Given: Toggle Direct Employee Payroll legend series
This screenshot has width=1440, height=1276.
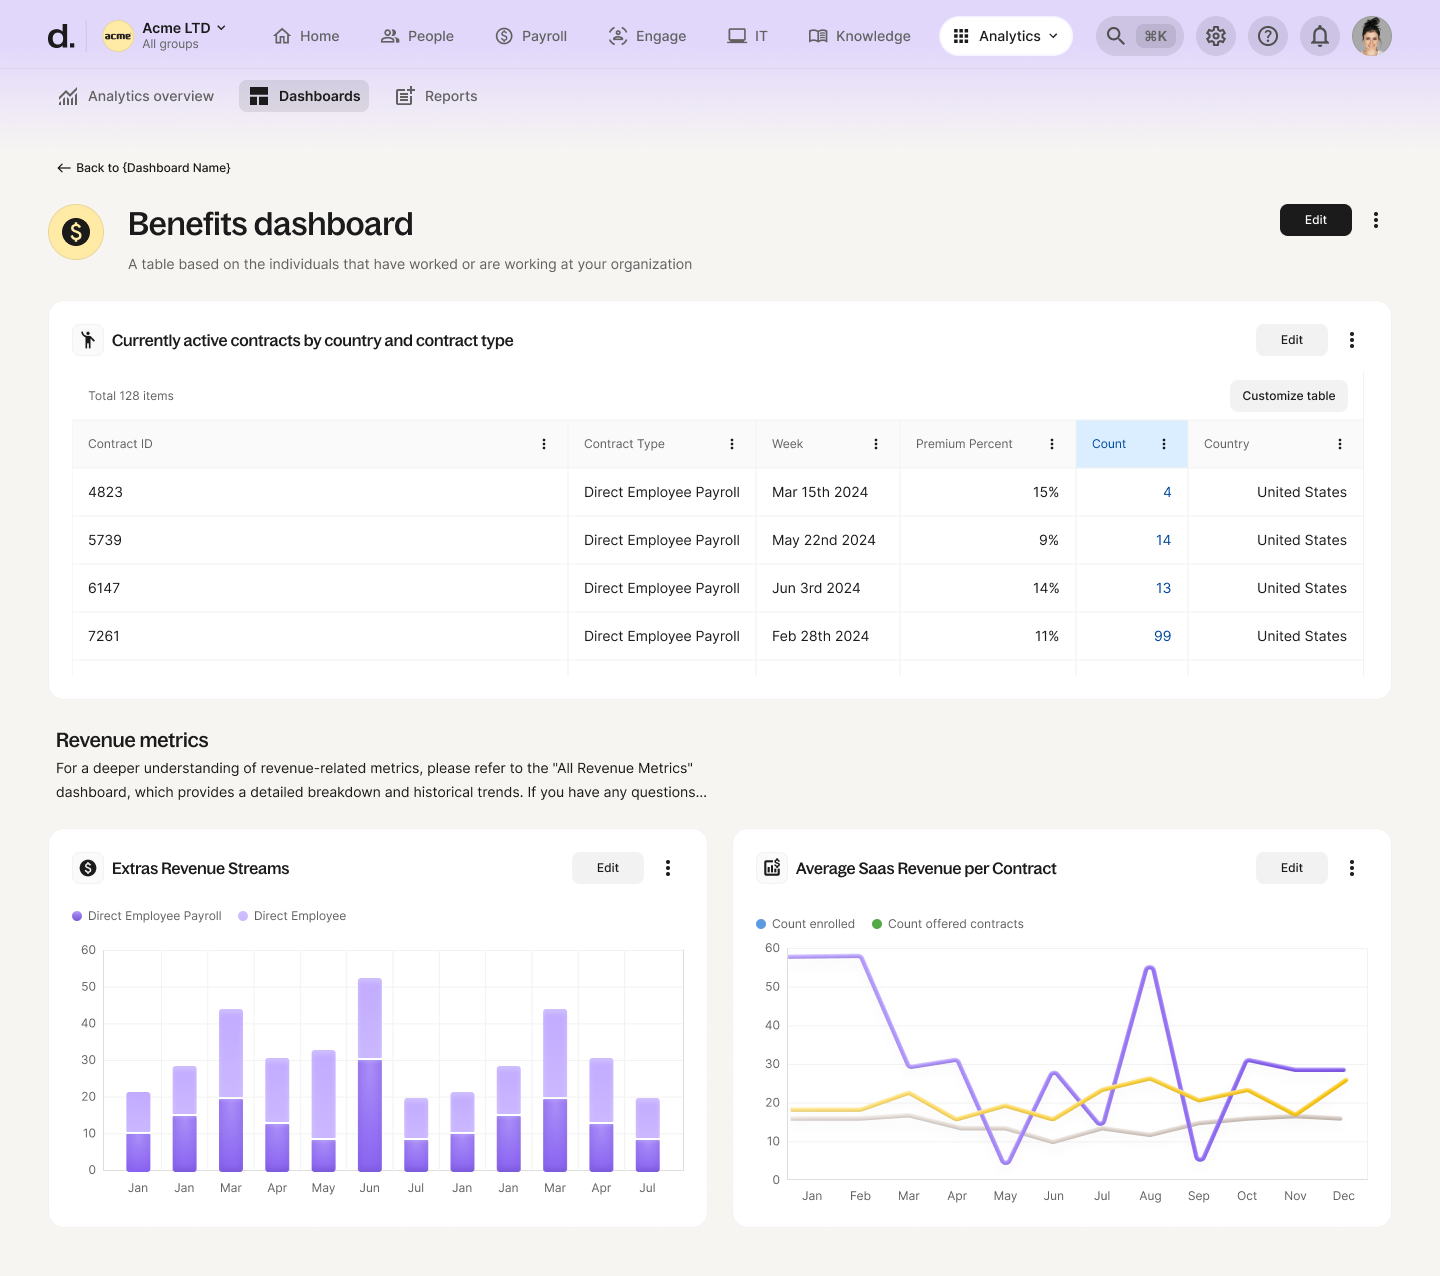Looking at the screenshot, I should coord(147,916).
